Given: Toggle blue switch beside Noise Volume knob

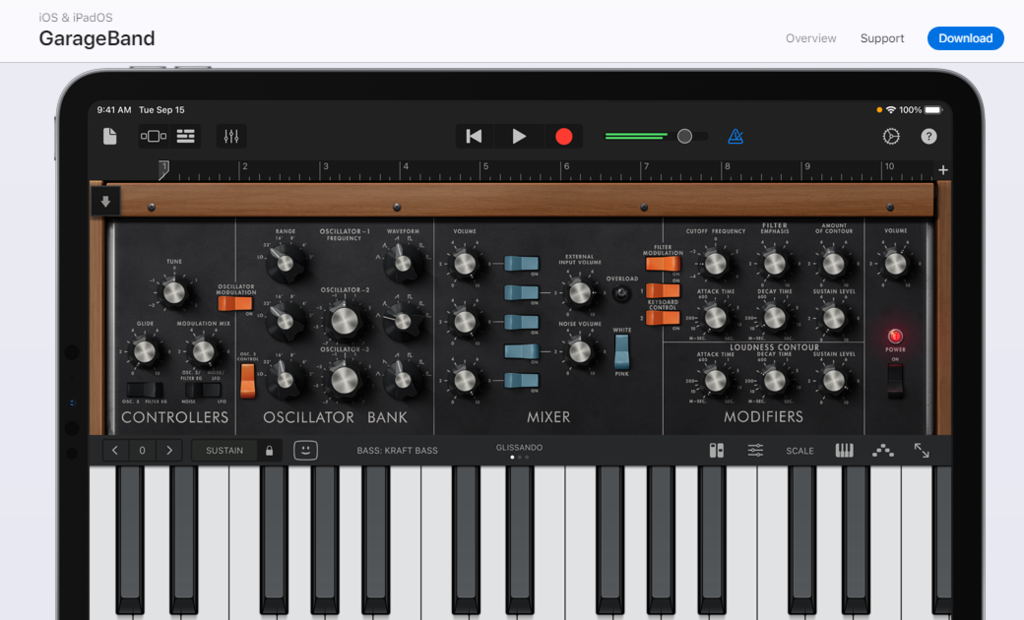Looking at the screenshot, I should [x=521, y=351].
